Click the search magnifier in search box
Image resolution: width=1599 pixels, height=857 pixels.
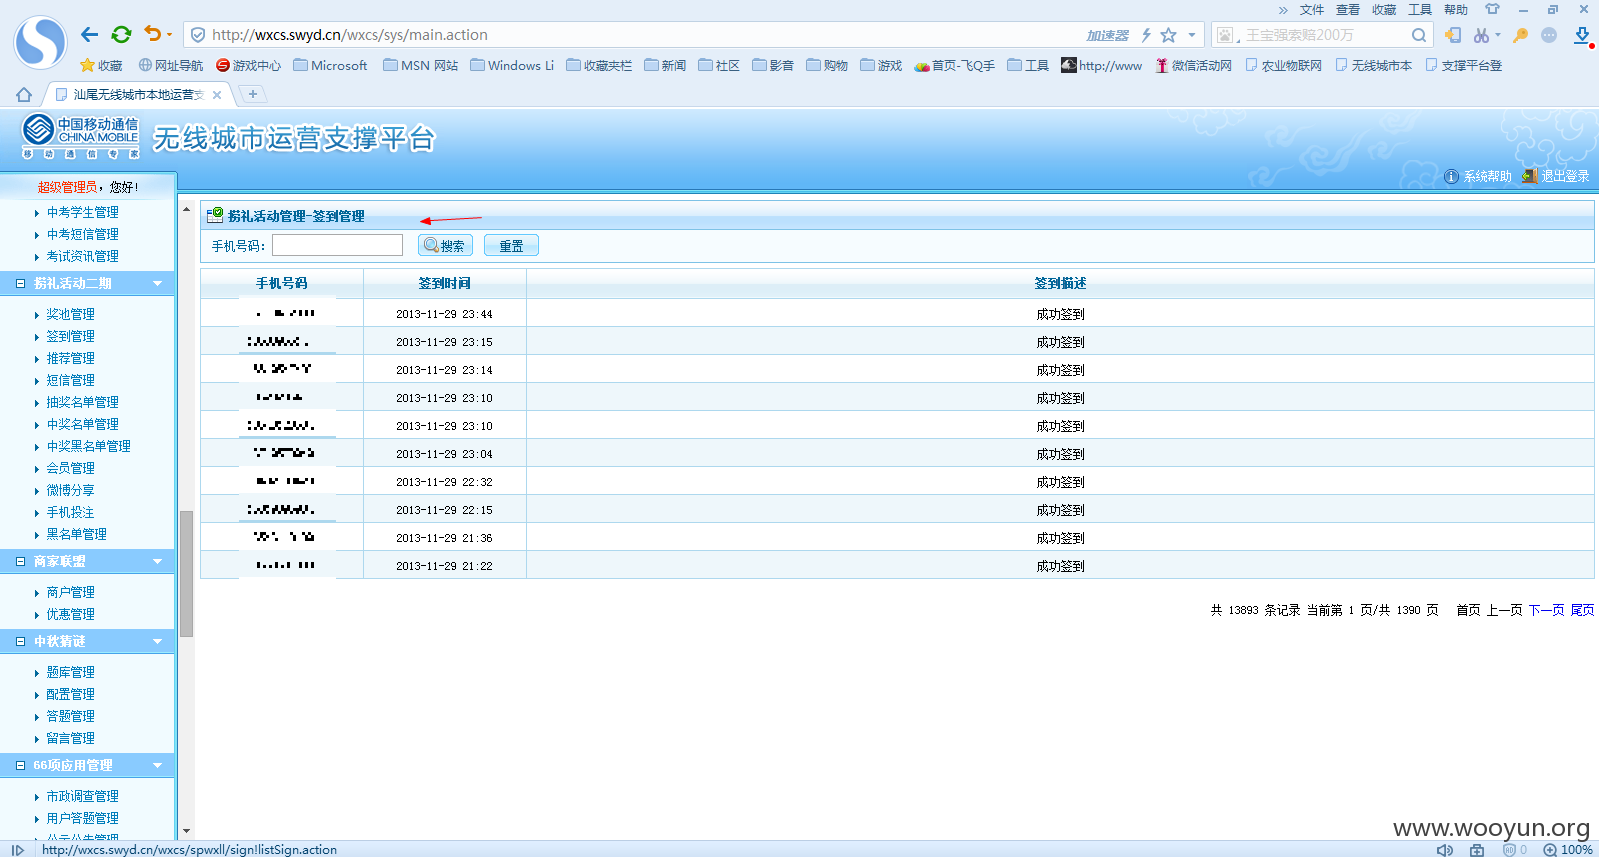point(1419,35)
